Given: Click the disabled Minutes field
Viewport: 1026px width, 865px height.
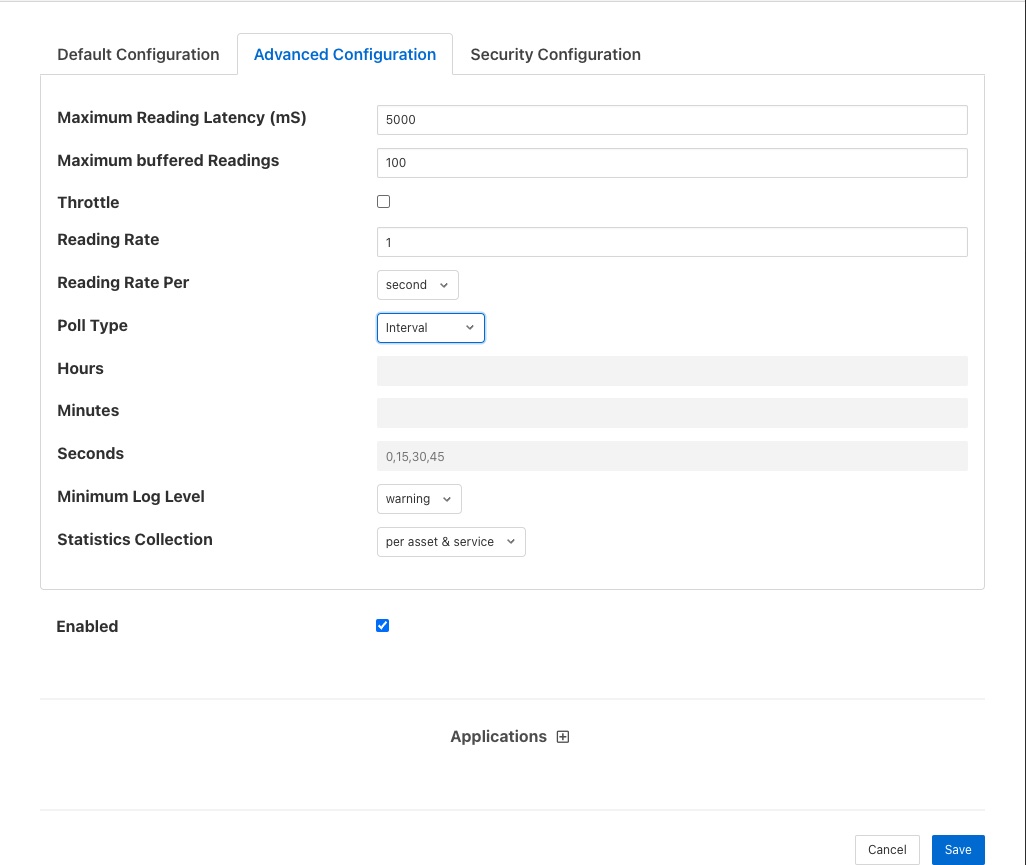Looking at the screenshot, I should pyautogui.click(x=672, y=413).
